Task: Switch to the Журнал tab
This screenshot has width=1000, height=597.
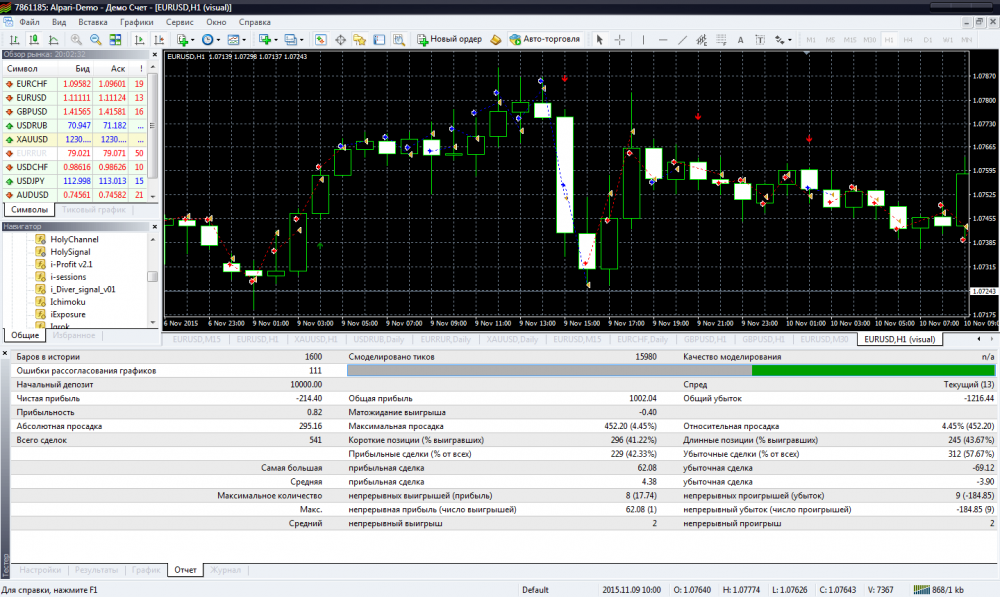Action: [226, 570]
